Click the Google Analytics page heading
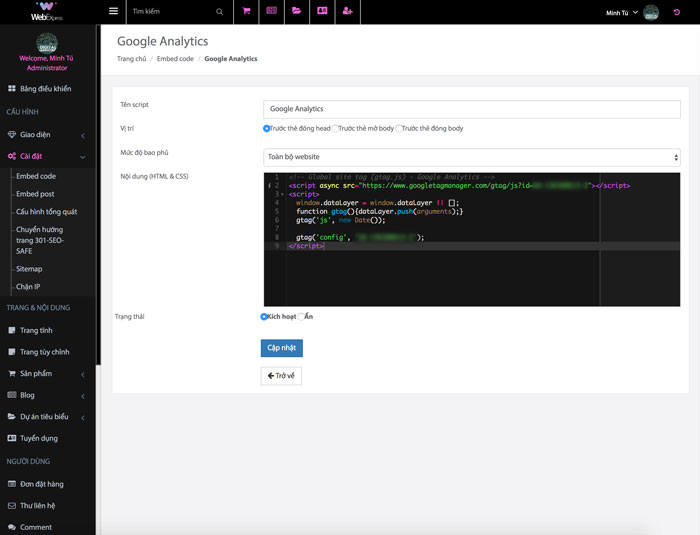 point(162,41)
